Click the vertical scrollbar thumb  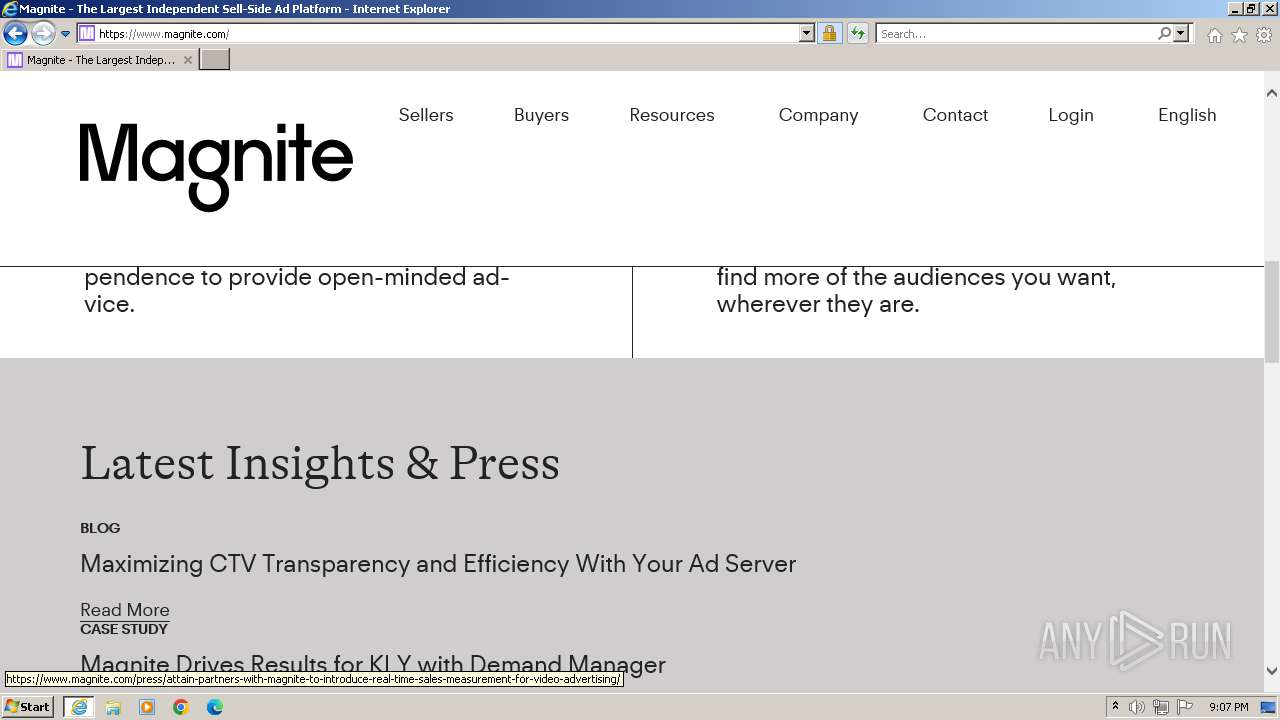[x=1272, y=311]
